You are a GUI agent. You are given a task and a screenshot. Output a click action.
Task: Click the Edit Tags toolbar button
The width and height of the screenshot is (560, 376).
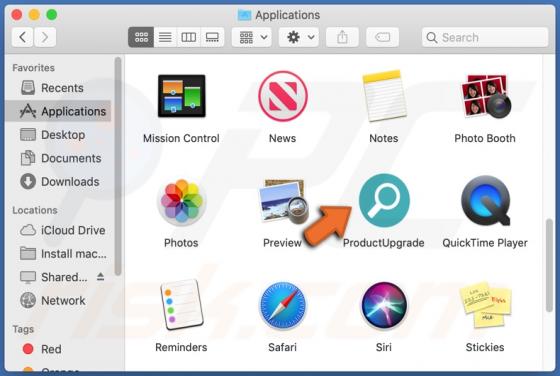coord(382,37)
